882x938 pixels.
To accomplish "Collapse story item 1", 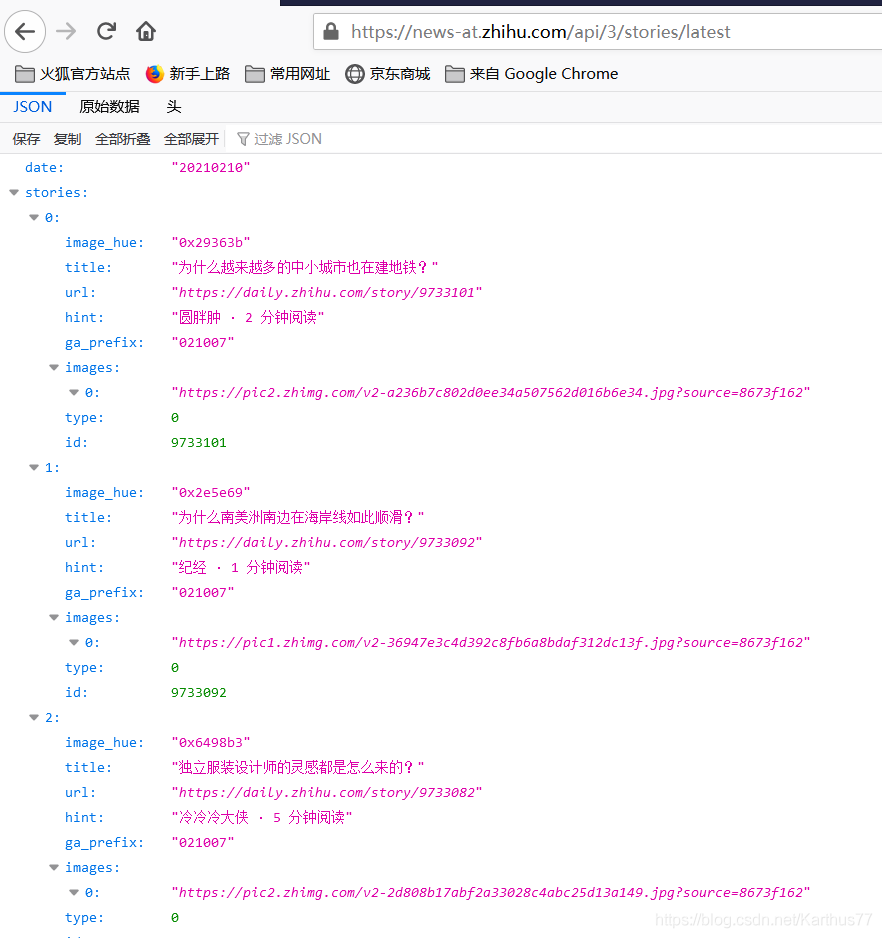I will click(34, 468).
